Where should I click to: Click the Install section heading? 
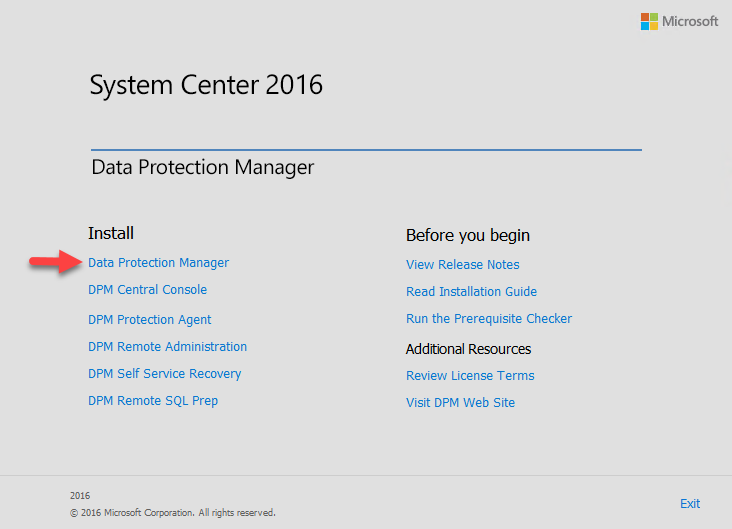point(111,233)
